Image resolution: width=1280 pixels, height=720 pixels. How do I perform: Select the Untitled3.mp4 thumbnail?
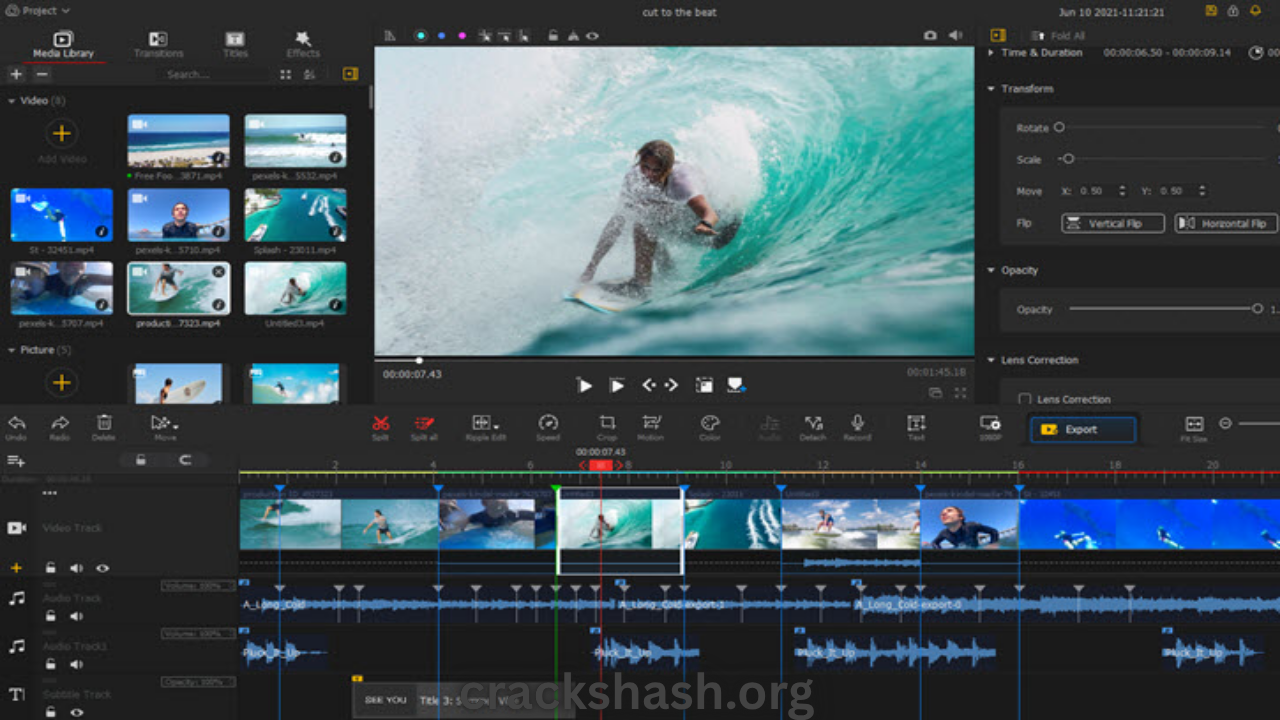(295, 288)
